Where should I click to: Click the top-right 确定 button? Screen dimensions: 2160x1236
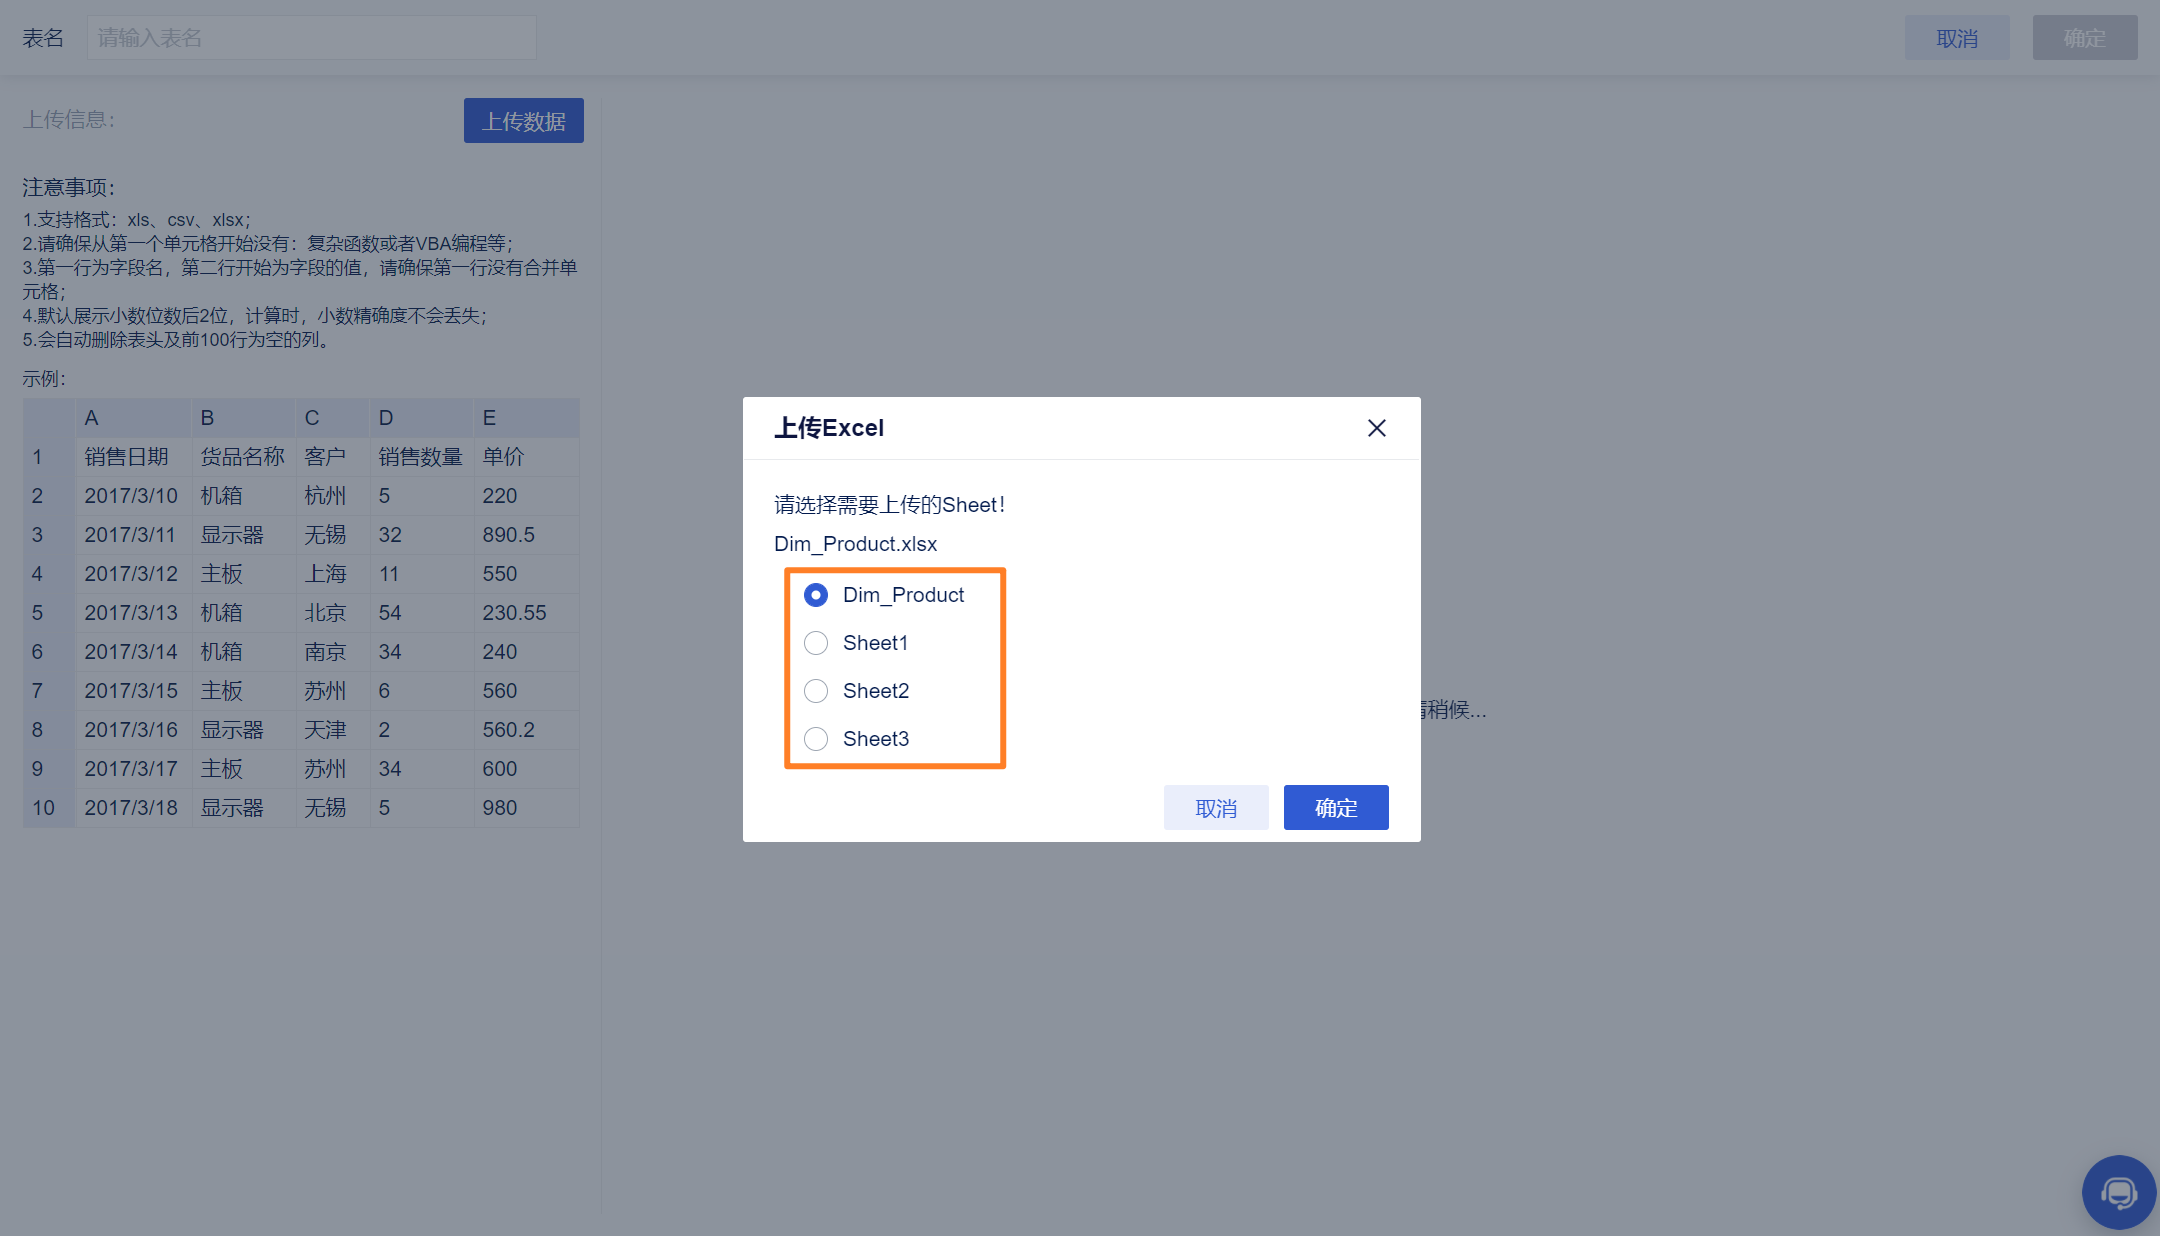(x=2084, y=38)
